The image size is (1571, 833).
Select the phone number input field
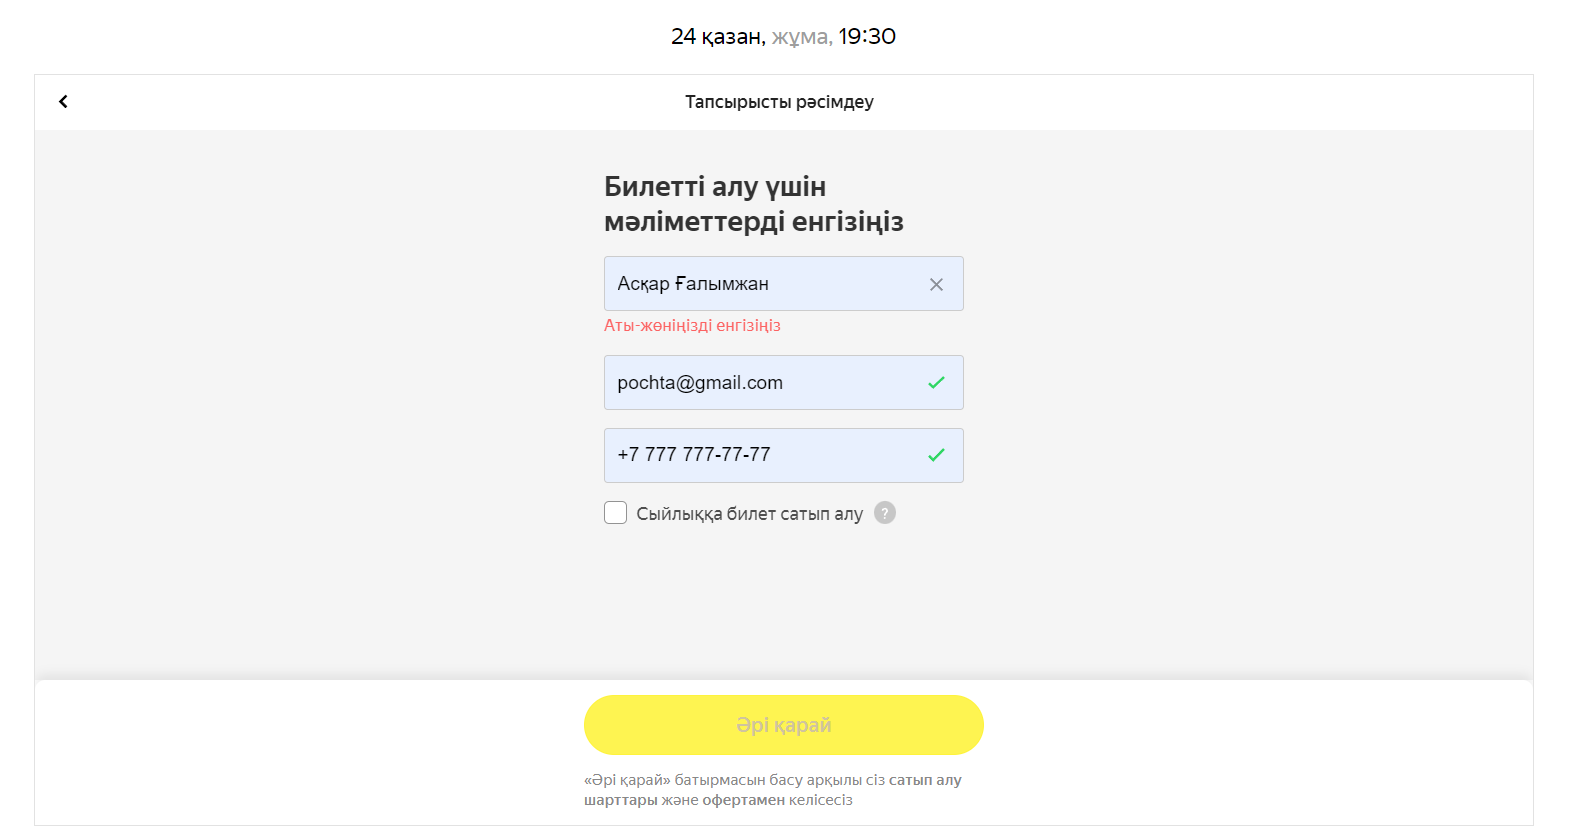(760, 455)
